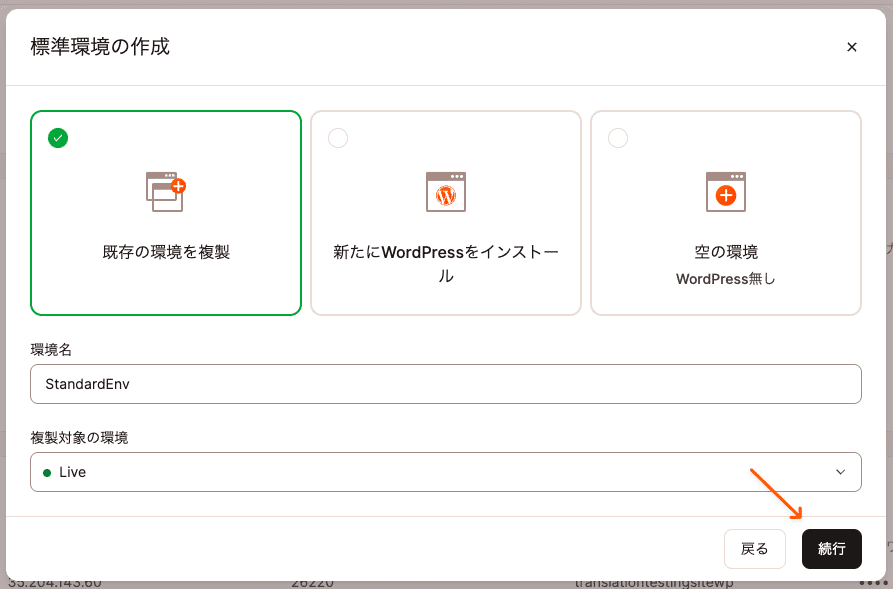
Task: Select the 空の環境 radio button
Action: point(618,138)
